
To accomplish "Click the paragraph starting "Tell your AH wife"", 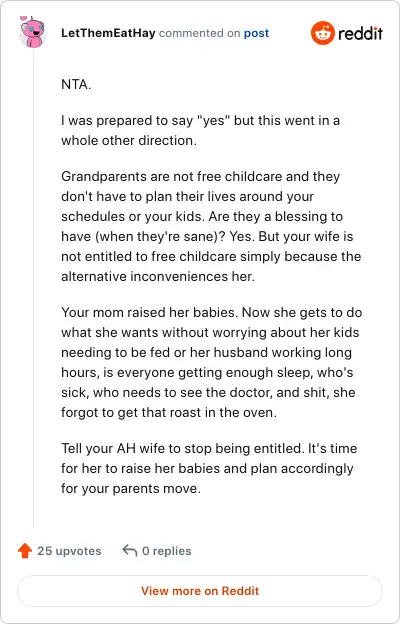I will click(x=209, y=468).
